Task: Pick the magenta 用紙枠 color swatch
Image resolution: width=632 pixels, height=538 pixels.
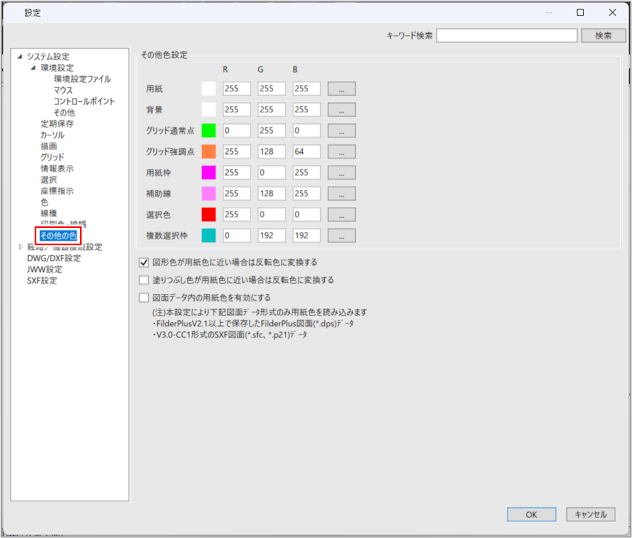Action: tap(209, 172)
